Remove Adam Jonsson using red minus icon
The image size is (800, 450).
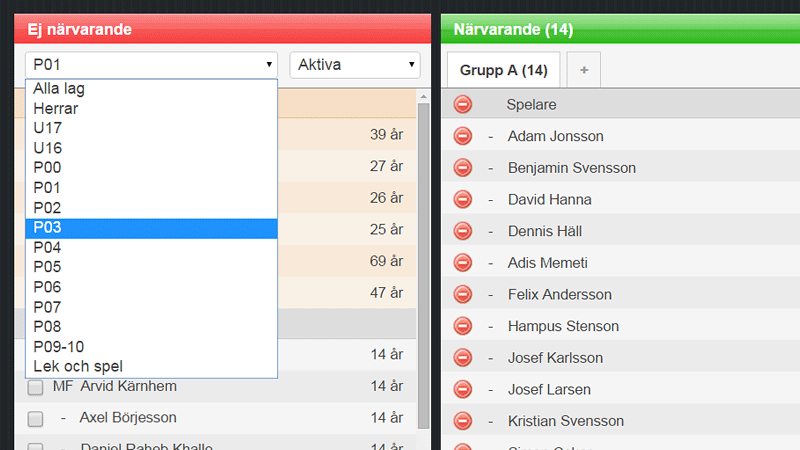(463, 136)
